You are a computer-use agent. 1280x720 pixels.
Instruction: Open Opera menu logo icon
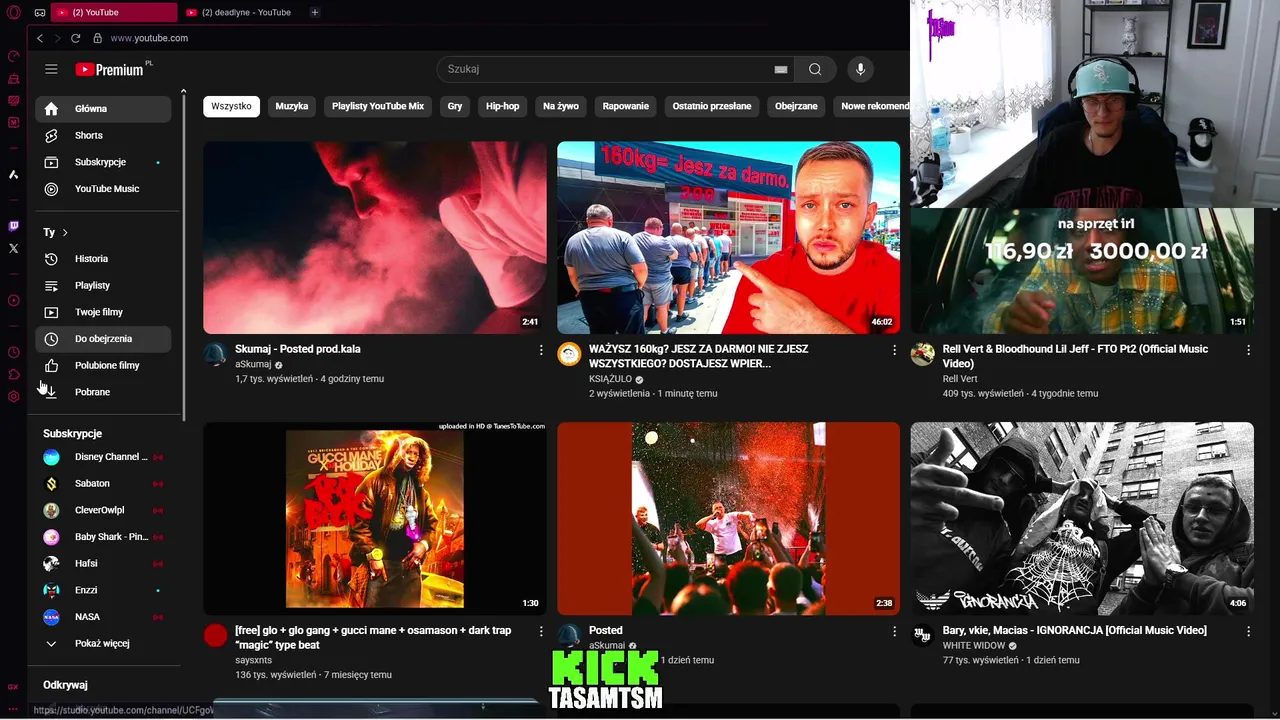click(13, 12)
